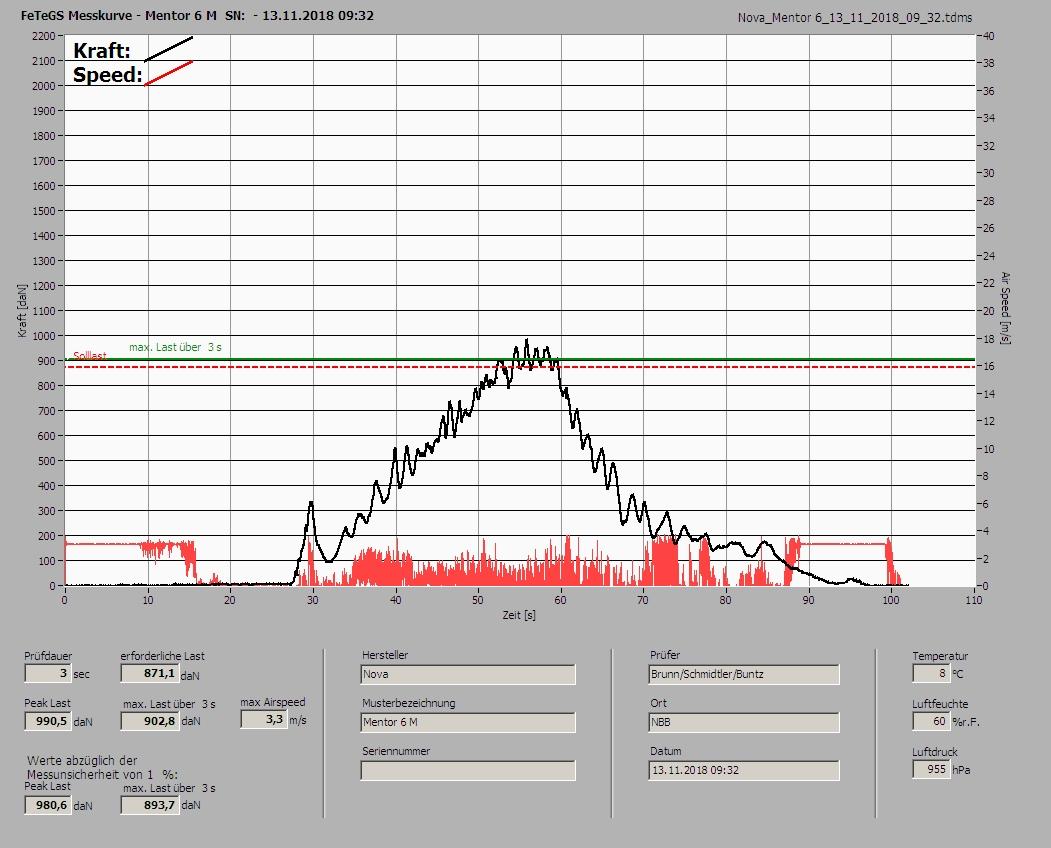Select the Ort field showing NBB

744,722
